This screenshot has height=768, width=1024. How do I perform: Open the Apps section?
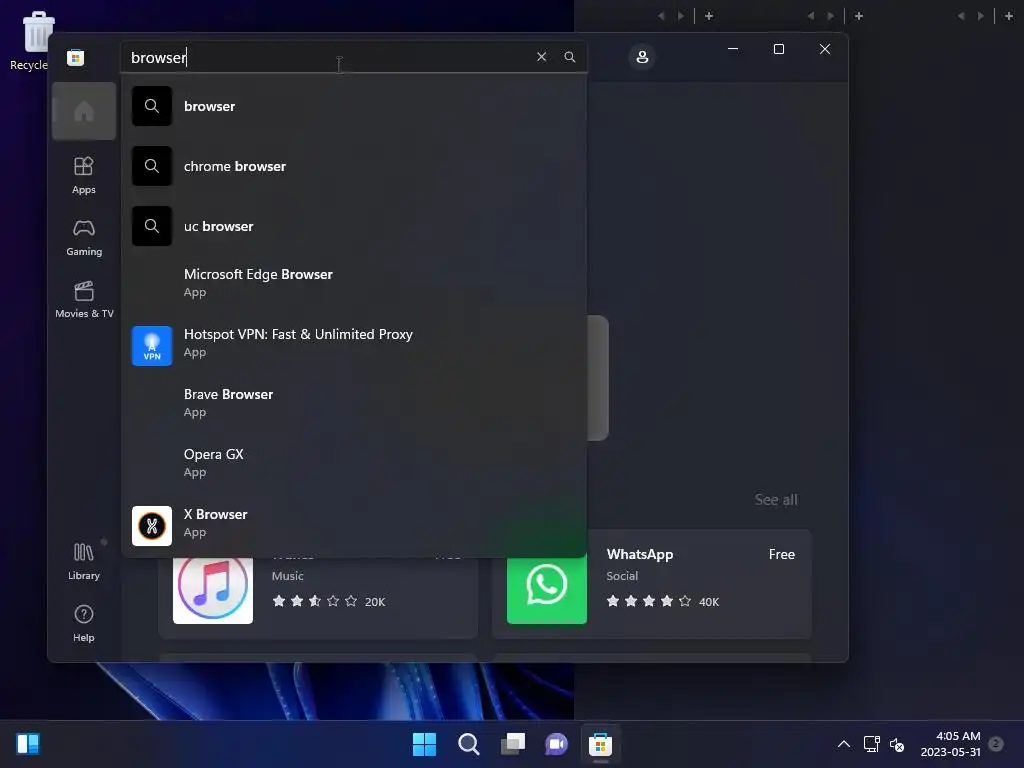[84, 175]
